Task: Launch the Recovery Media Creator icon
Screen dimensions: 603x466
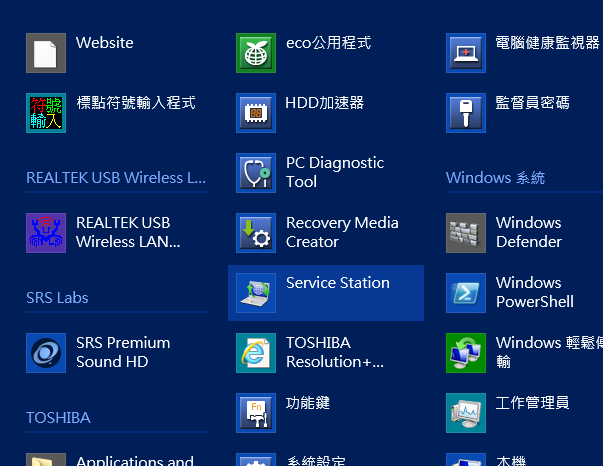Action: [x=256, y=233]
